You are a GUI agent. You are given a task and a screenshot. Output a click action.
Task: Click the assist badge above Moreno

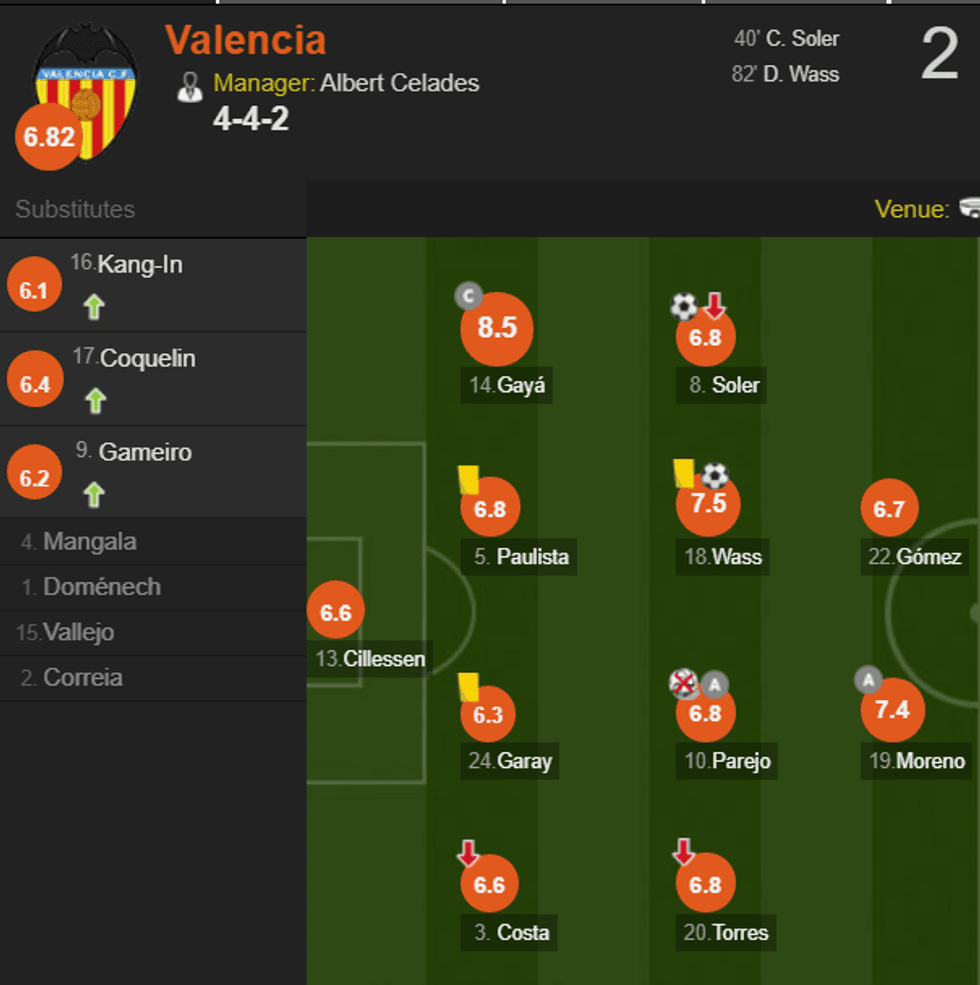868,681
